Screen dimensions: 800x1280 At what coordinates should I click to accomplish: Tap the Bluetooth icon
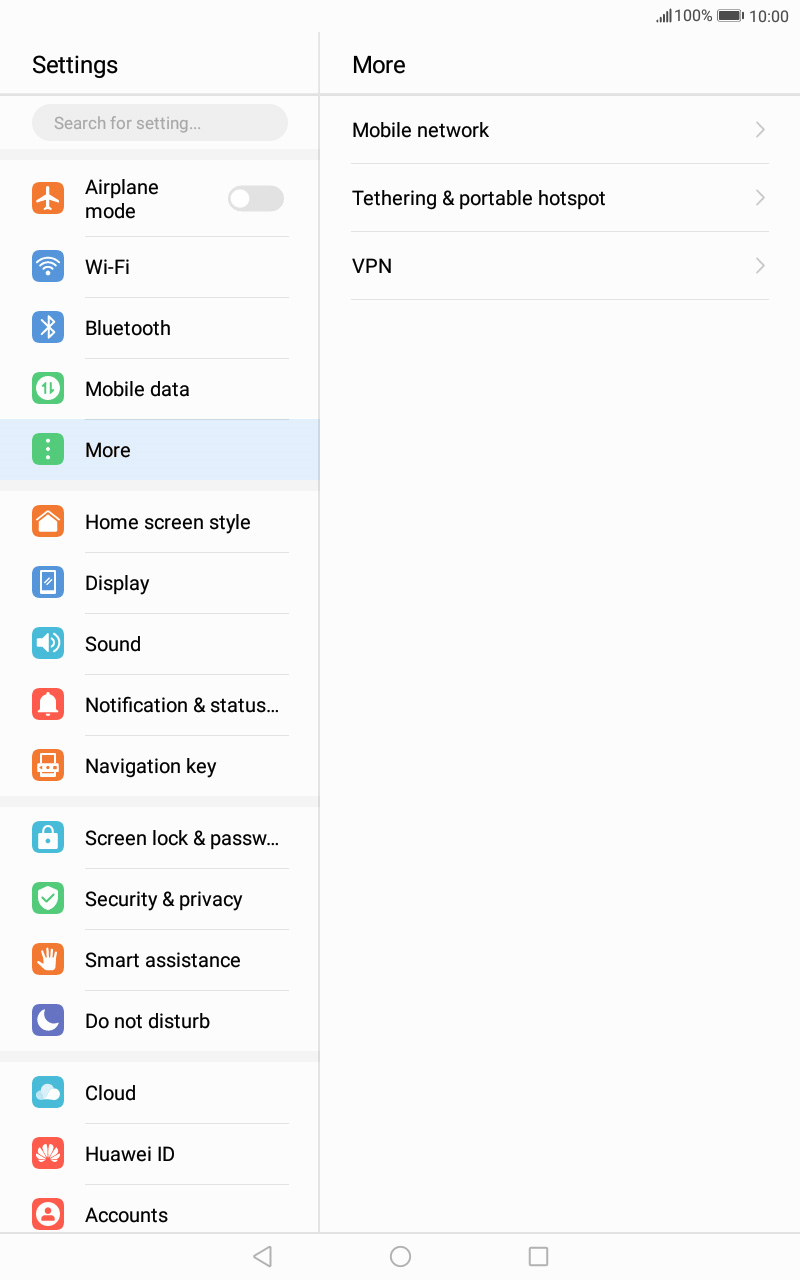click(48, 328)
